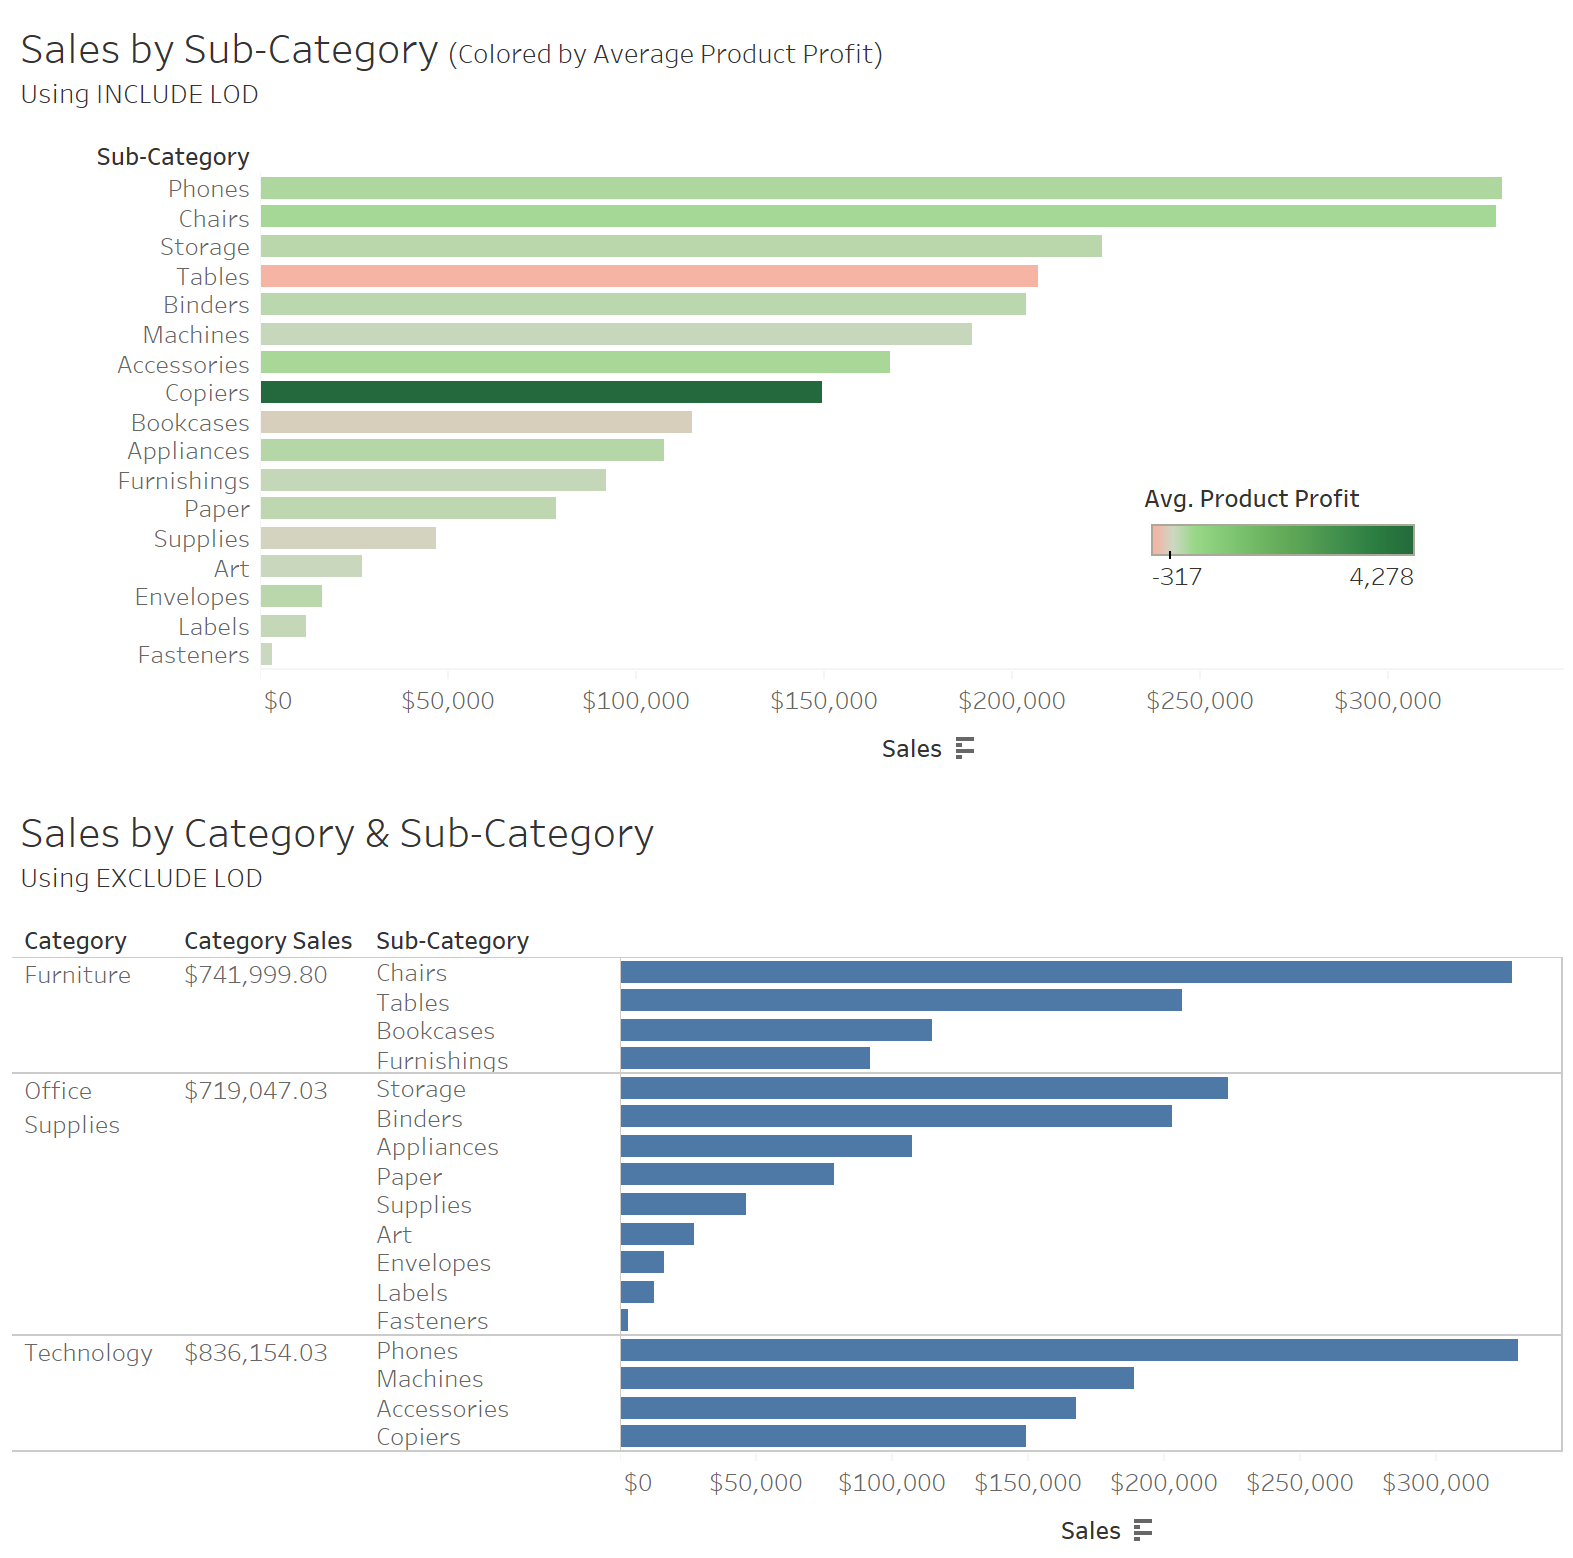Click the sort icon beside the top Sales axis
The height and width of the screenshot is (1558, 1573).
[x=964, y=748]
